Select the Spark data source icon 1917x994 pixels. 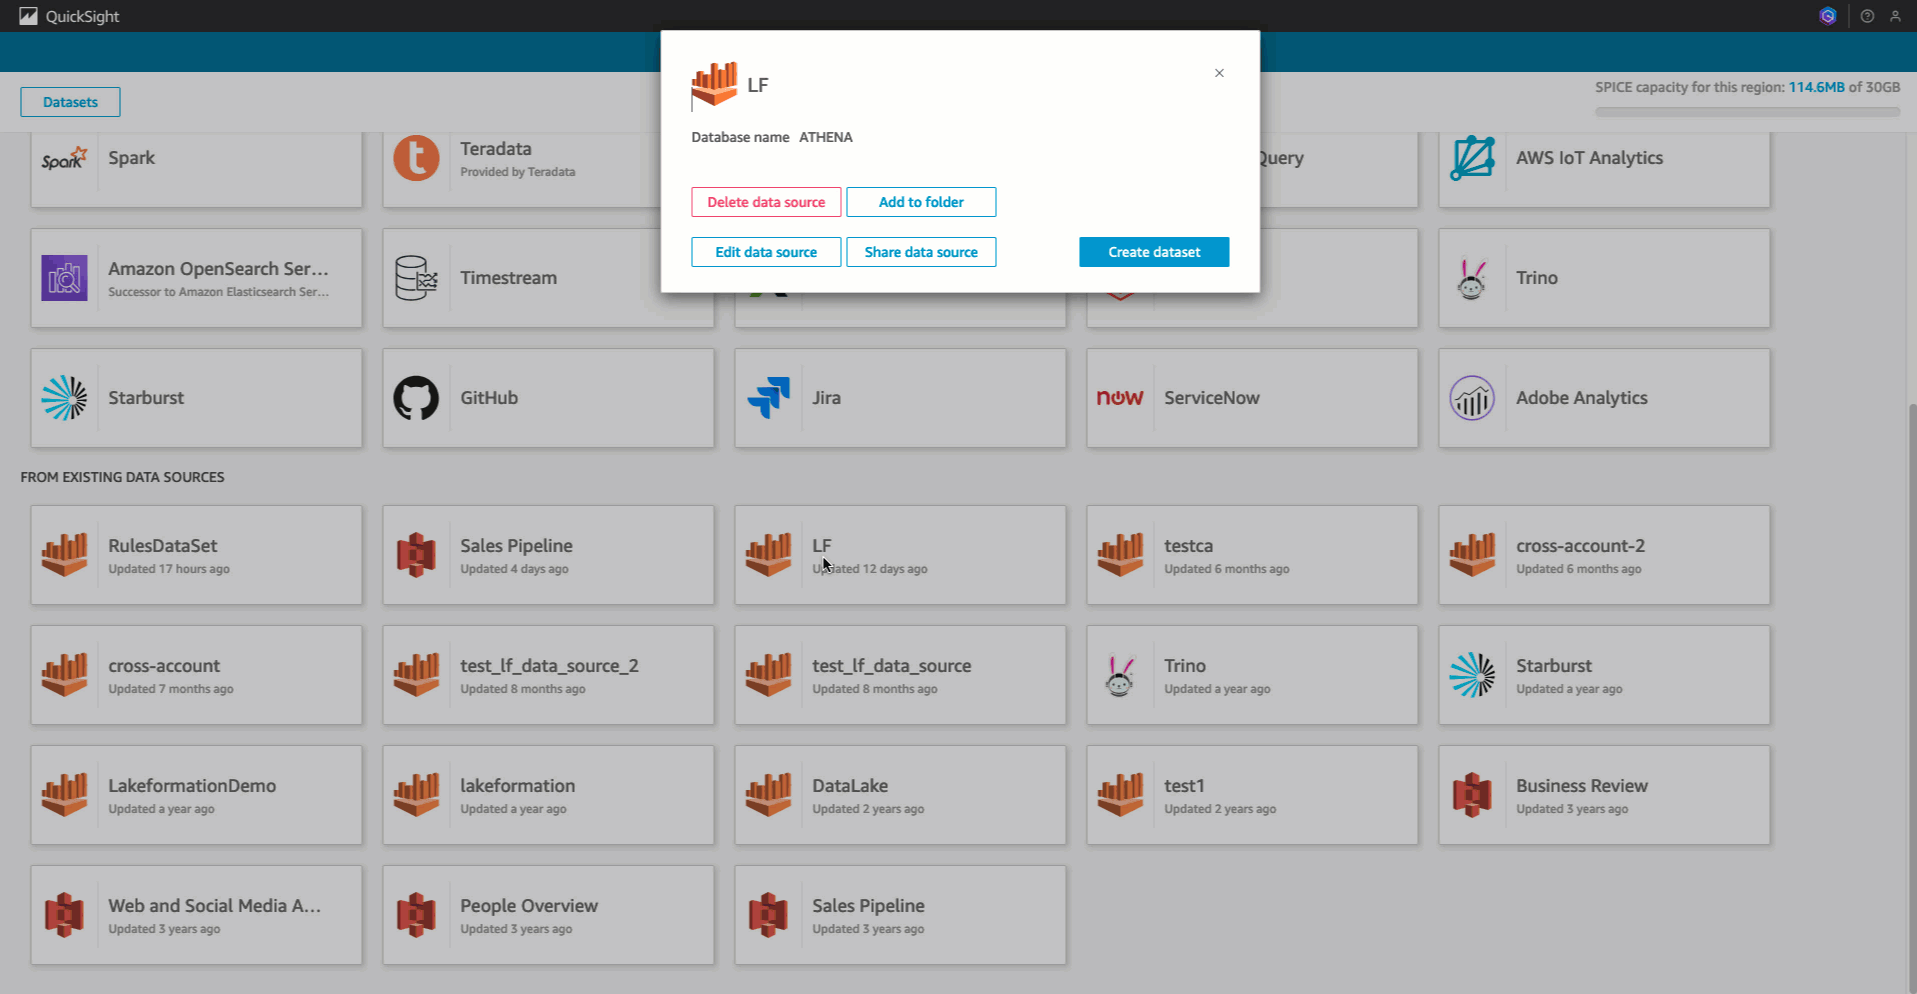[x=65, y=158]
